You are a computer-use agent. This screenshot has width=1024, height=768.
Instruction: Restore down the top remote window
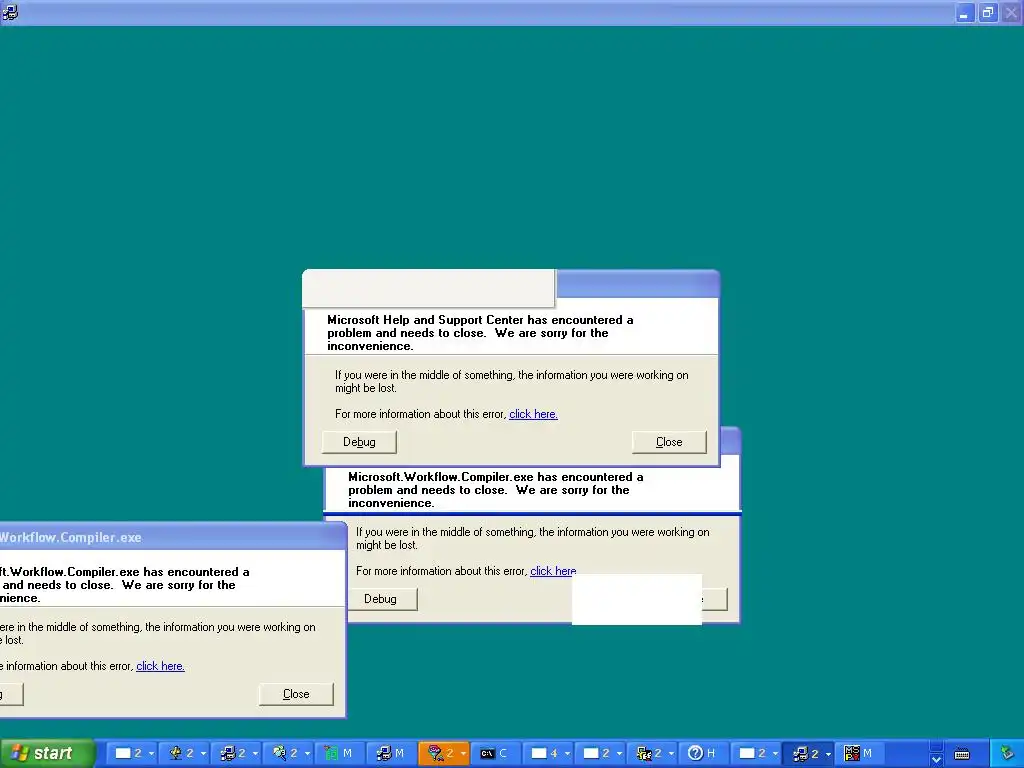[x=988, y=12]
